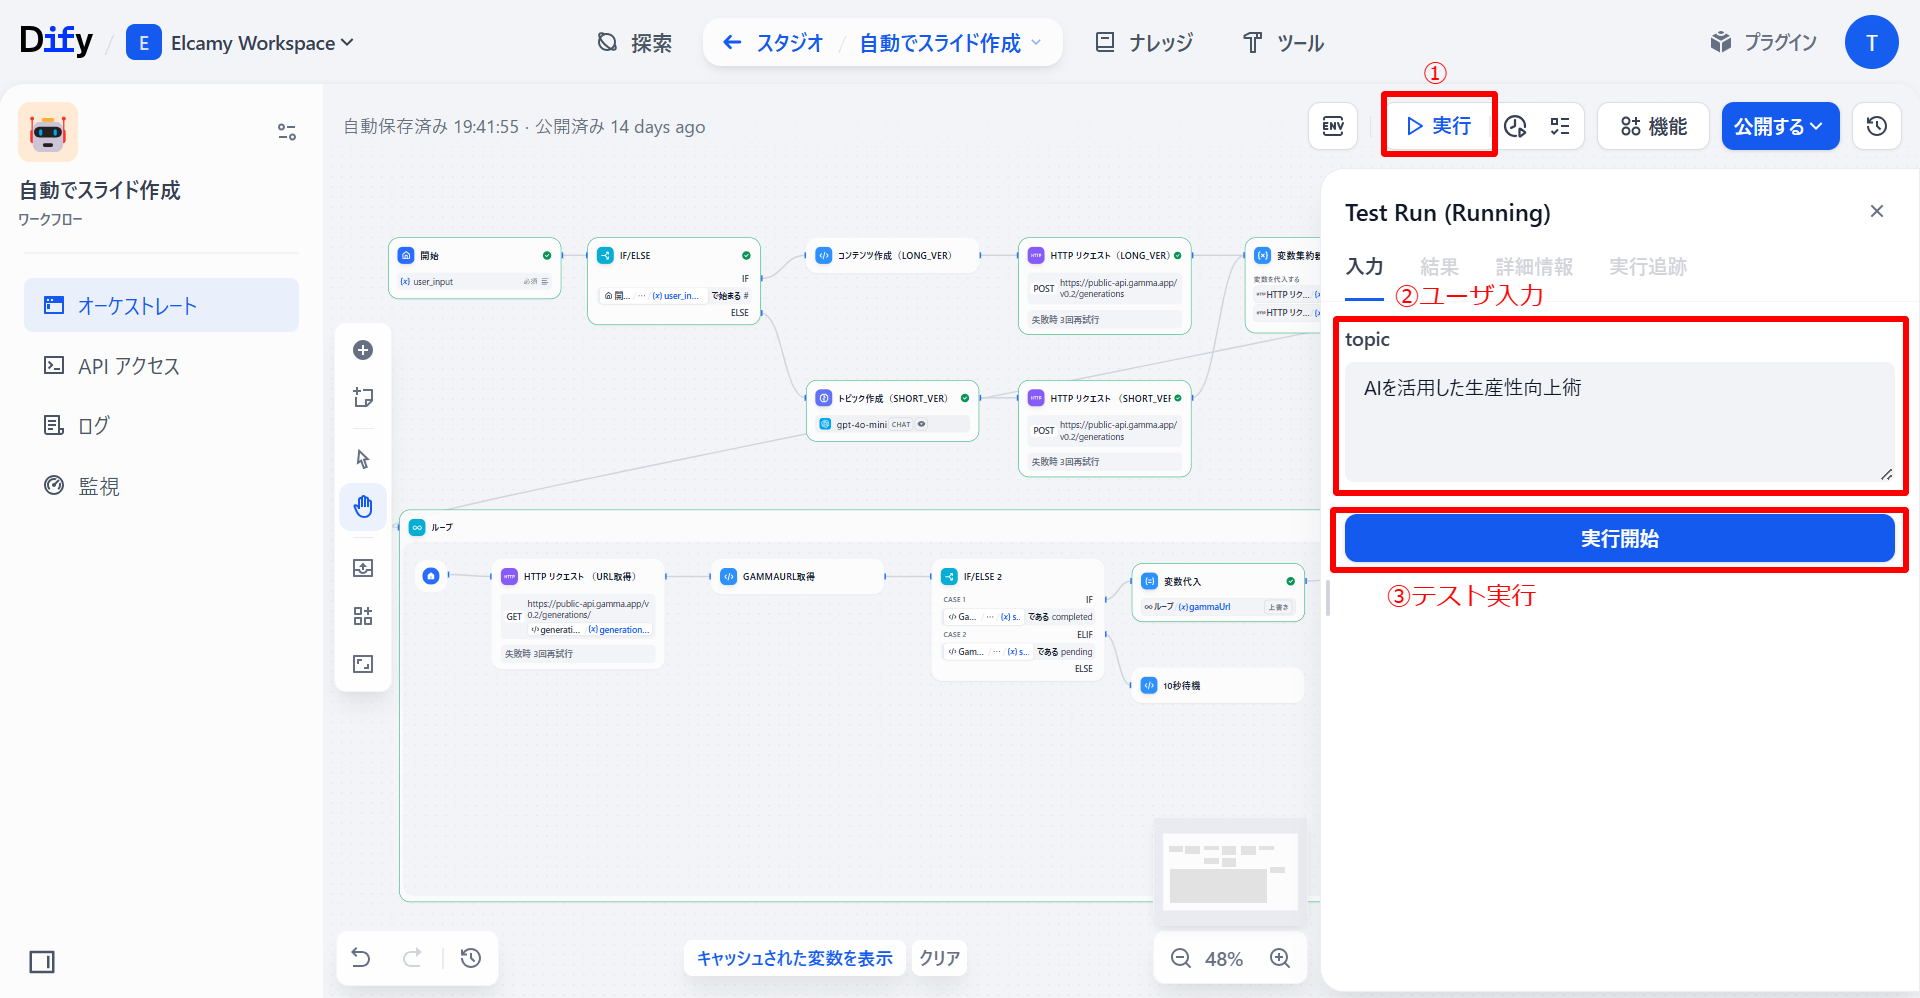Screen dimensions: 1920x998
Task: Zoom out with the magnifier minus icon
Action: pos(1181,958)
